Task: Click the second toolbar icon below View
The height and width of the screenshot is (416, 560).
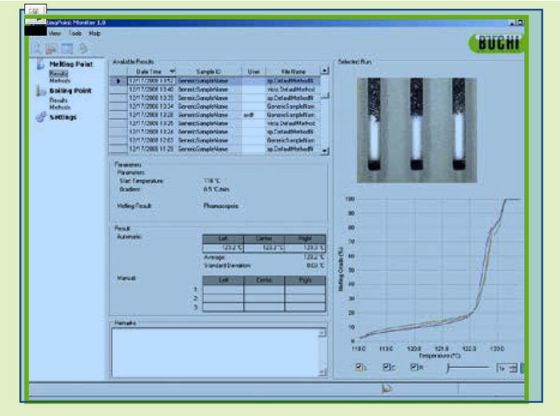Action: 52,49
